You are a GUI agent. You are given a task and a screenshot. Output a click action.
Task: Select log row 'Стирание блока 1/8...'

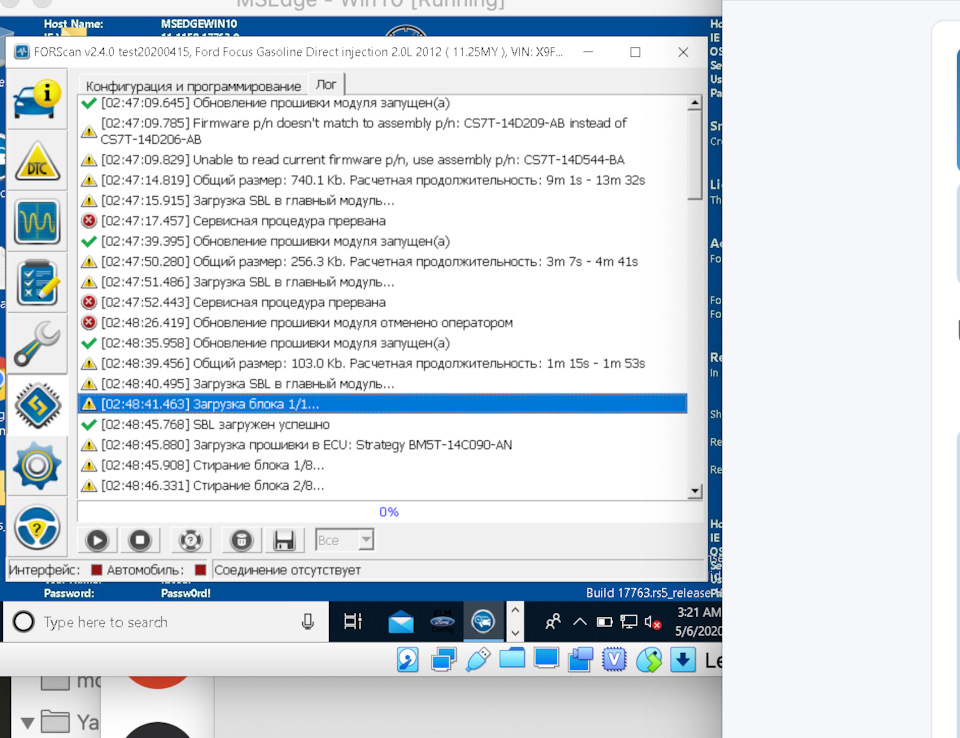[383, 465]
